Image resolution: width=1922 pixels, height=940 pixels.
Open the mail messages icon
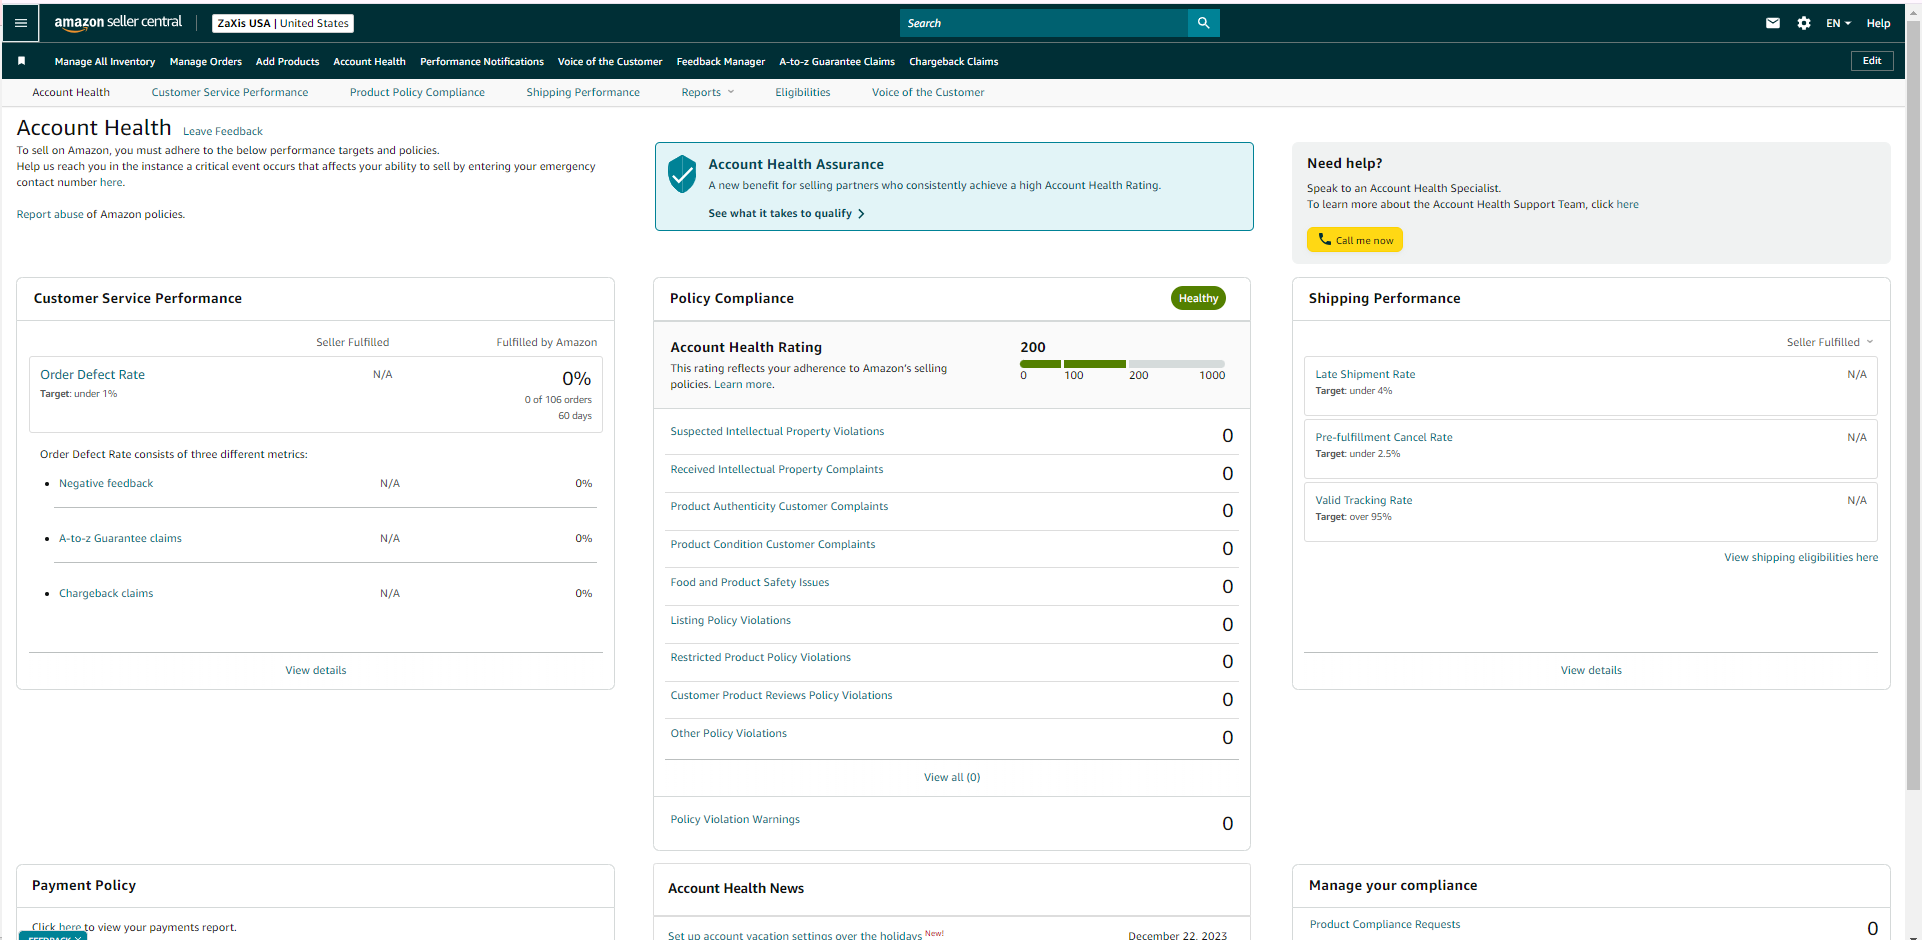click(x=1772, y=23)
